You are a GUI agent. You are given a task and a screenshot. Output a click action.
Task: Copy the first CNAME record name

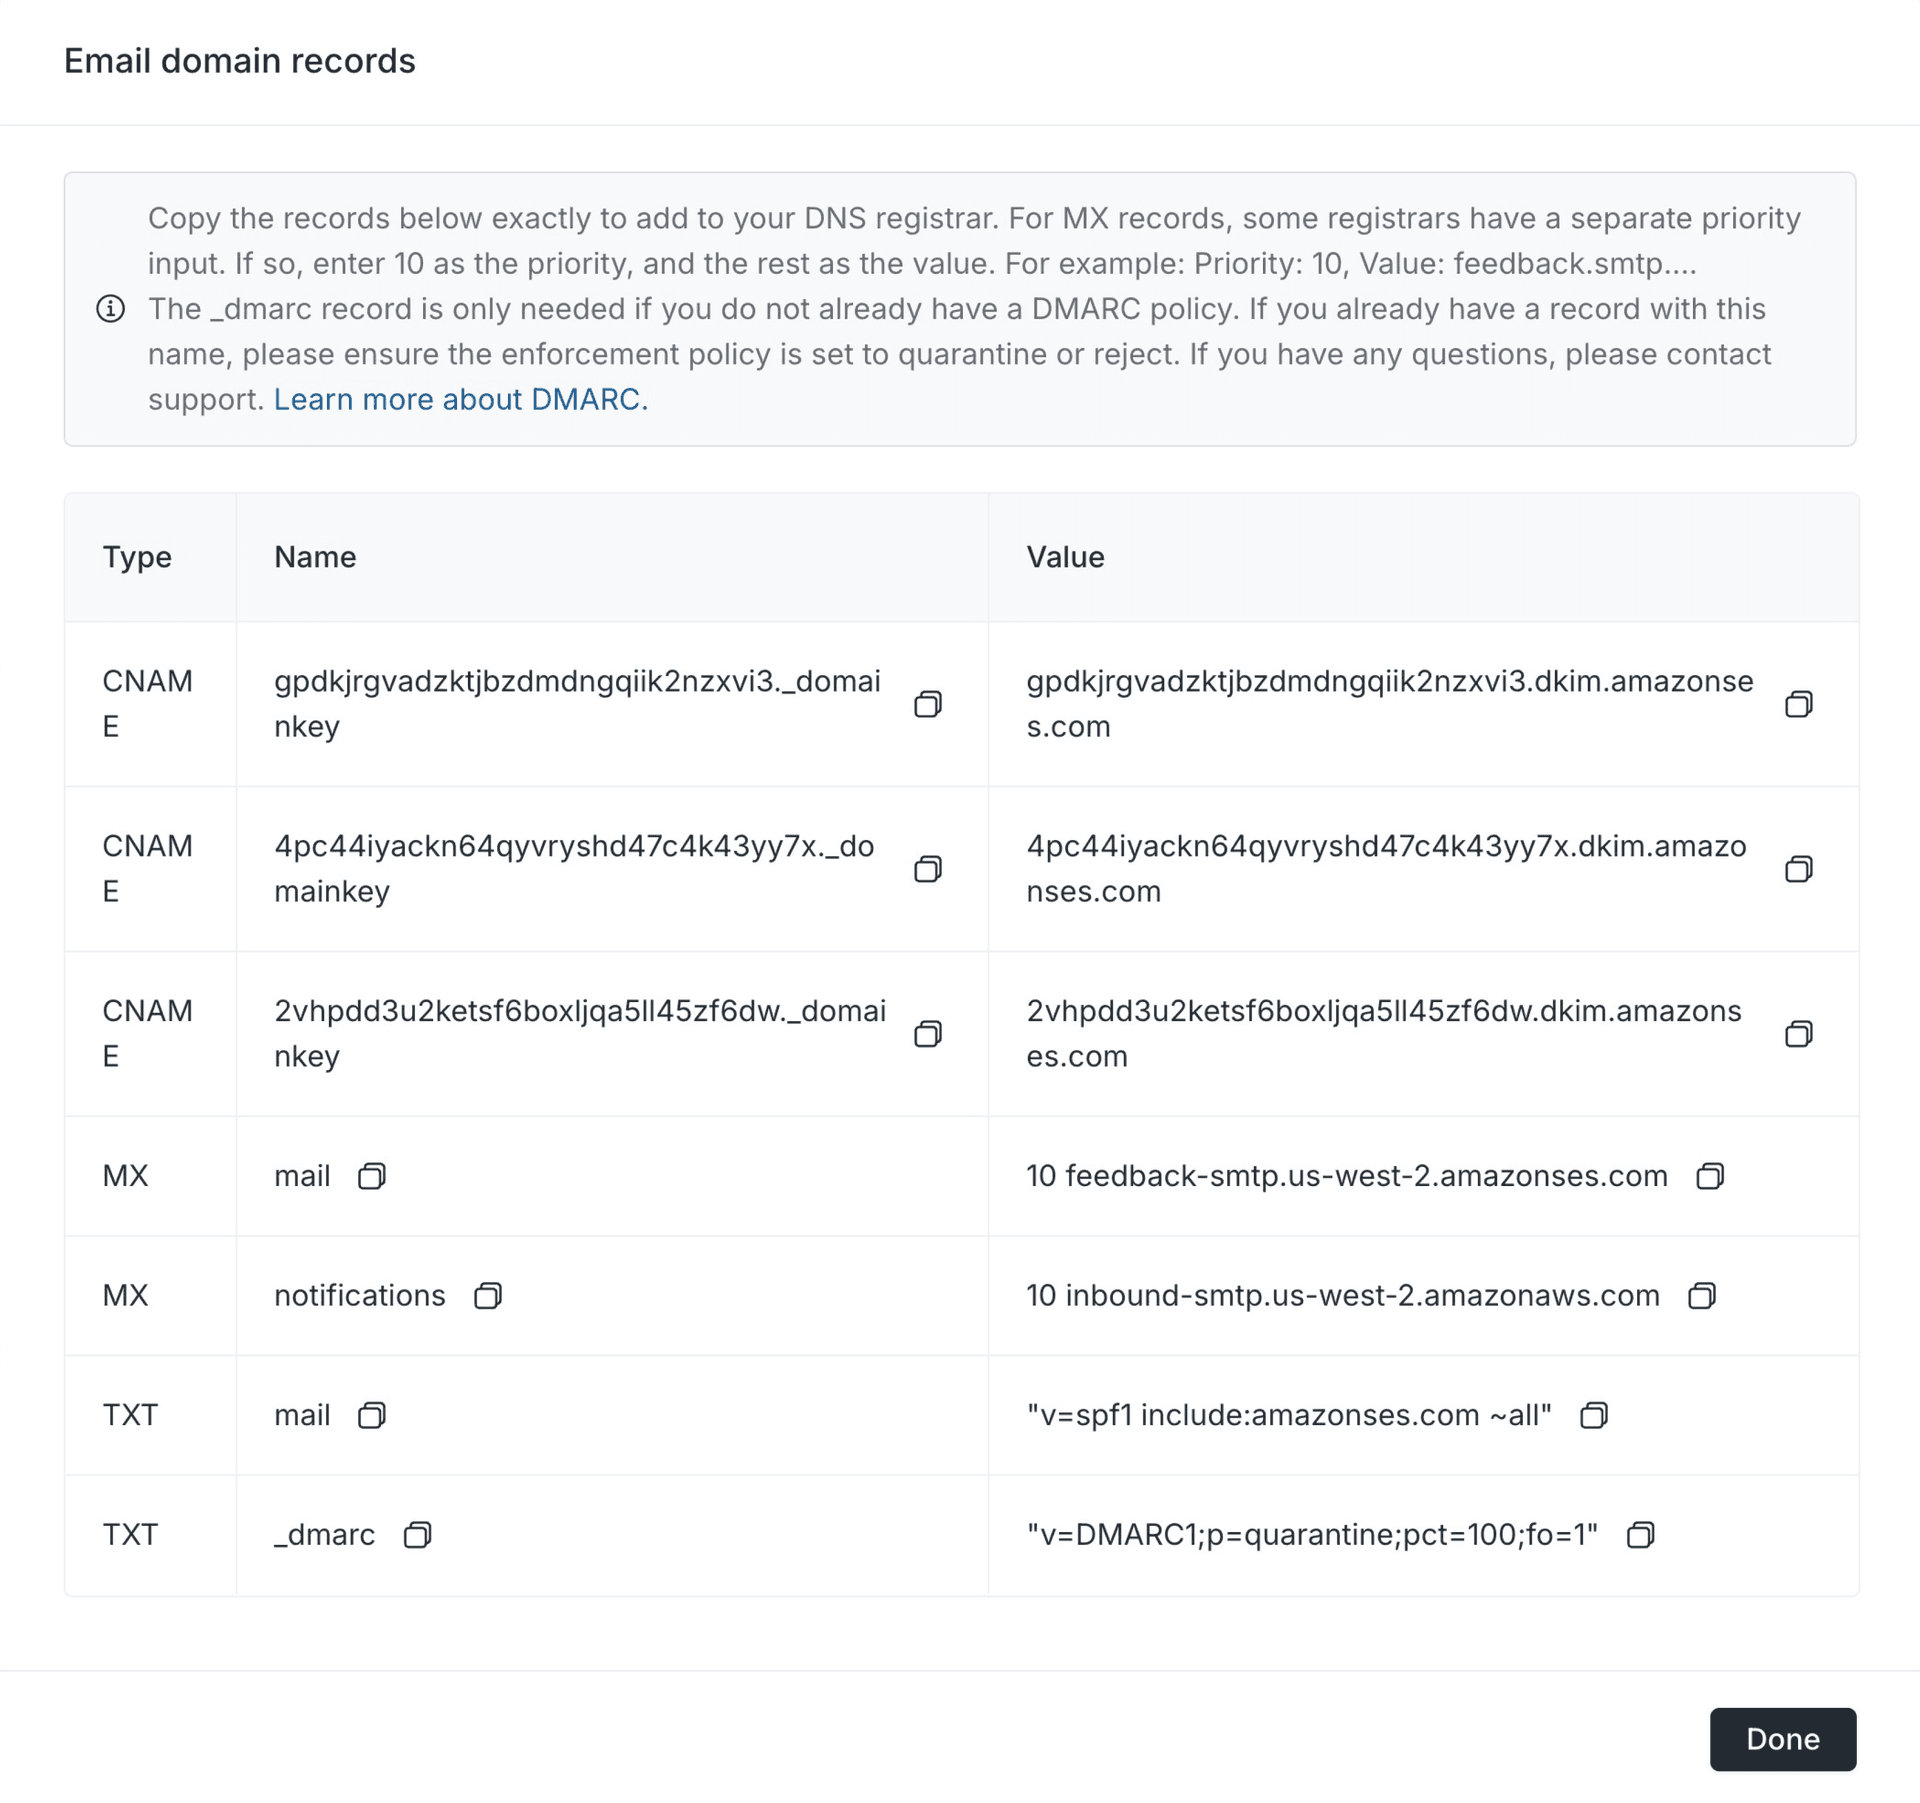[x=929, y=704]
